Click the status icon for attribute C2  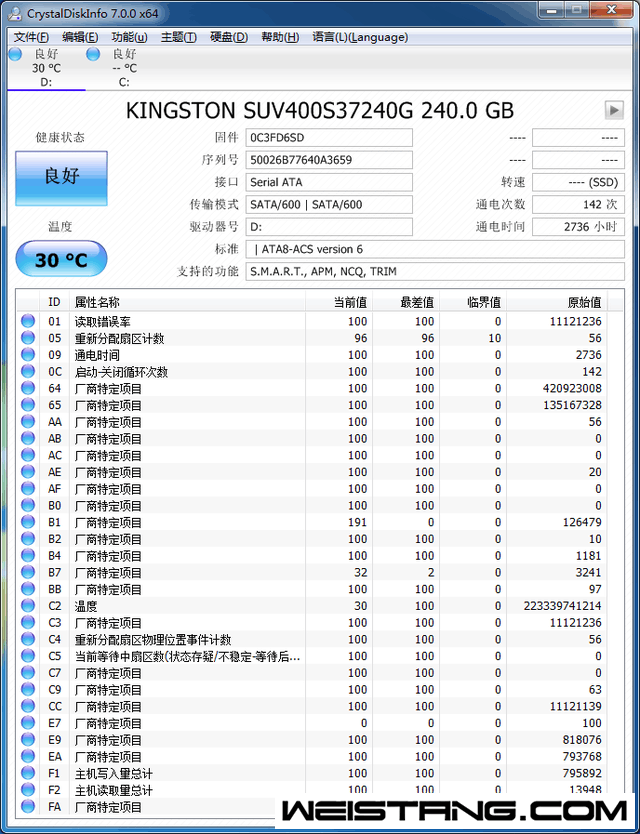pos(28,605)
